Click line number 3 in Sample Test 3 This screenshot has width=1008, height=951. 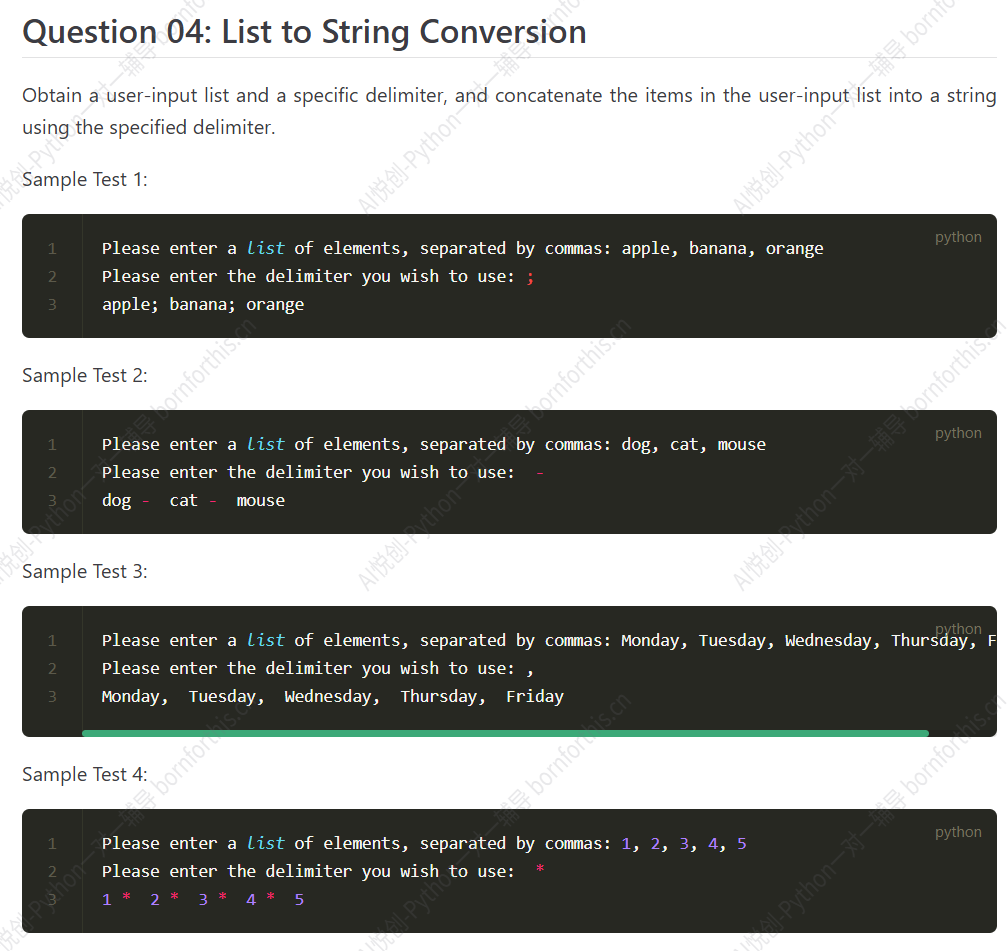pos(52,696)
